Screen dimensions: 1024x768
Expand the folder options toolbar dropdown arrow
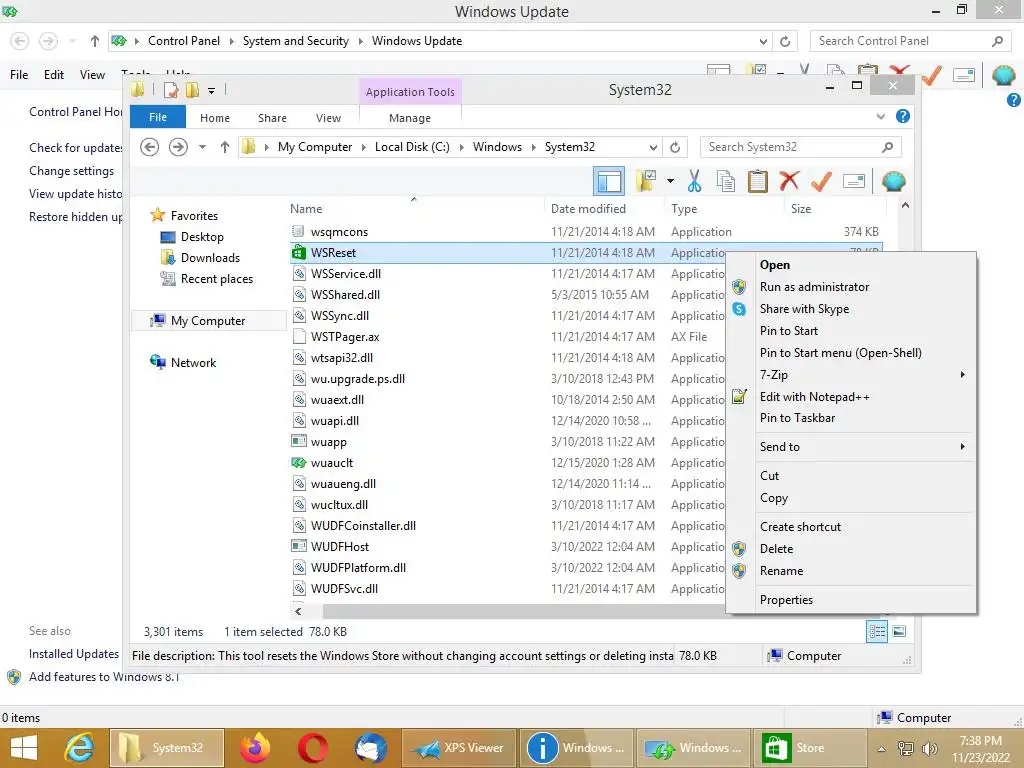point(670,181)
